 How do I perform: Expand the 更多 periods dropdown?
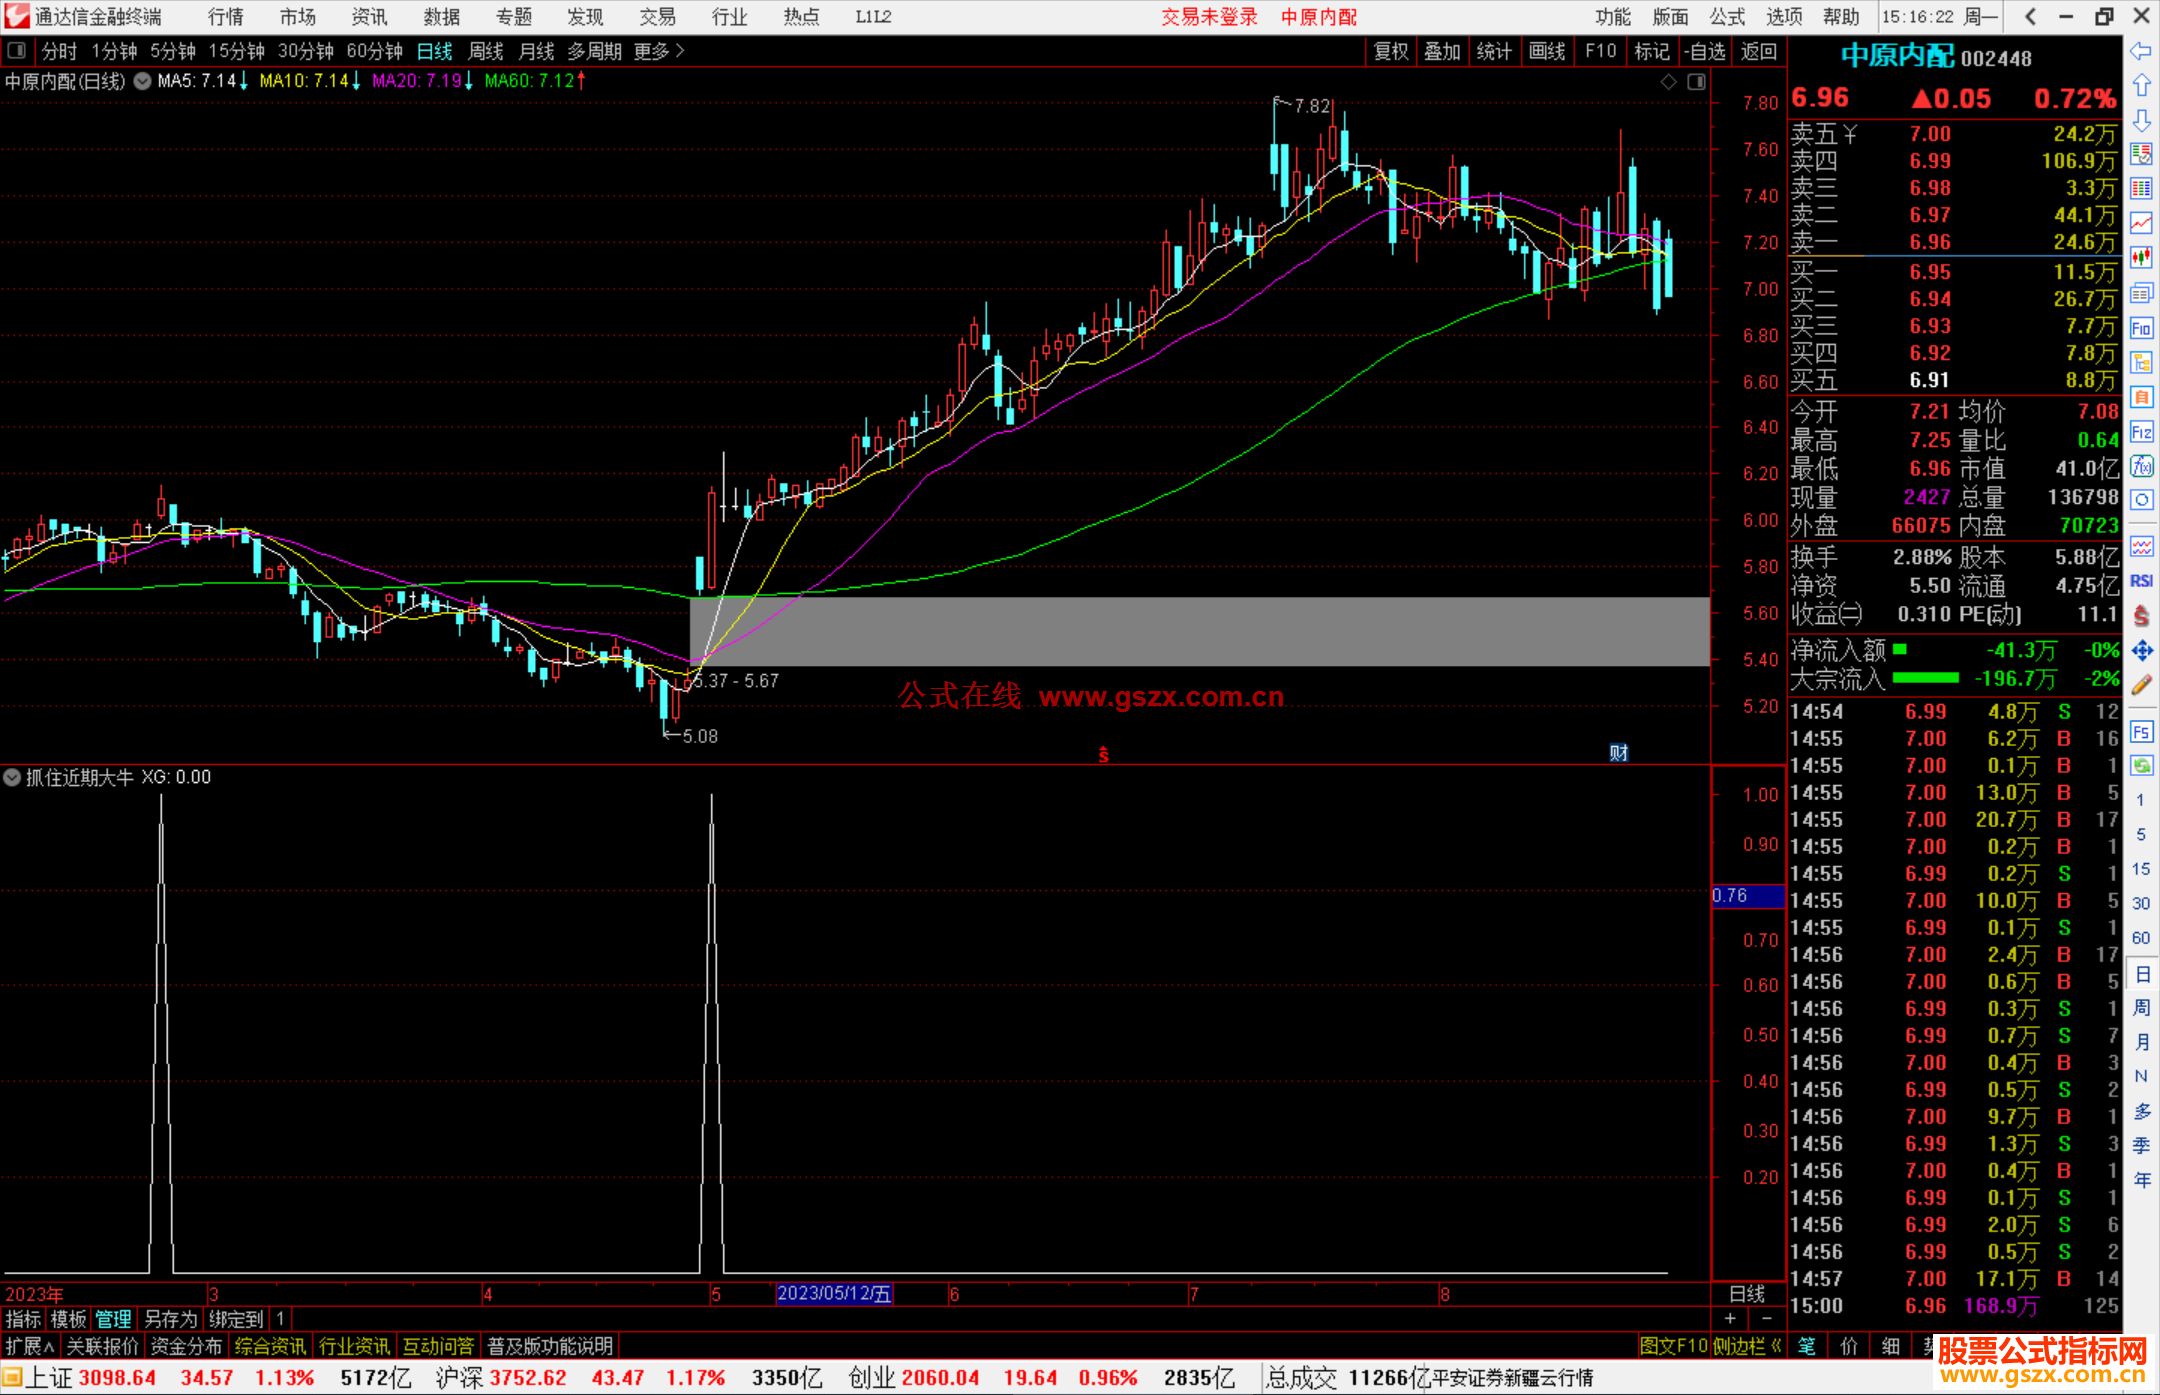(x=659, y=51)
